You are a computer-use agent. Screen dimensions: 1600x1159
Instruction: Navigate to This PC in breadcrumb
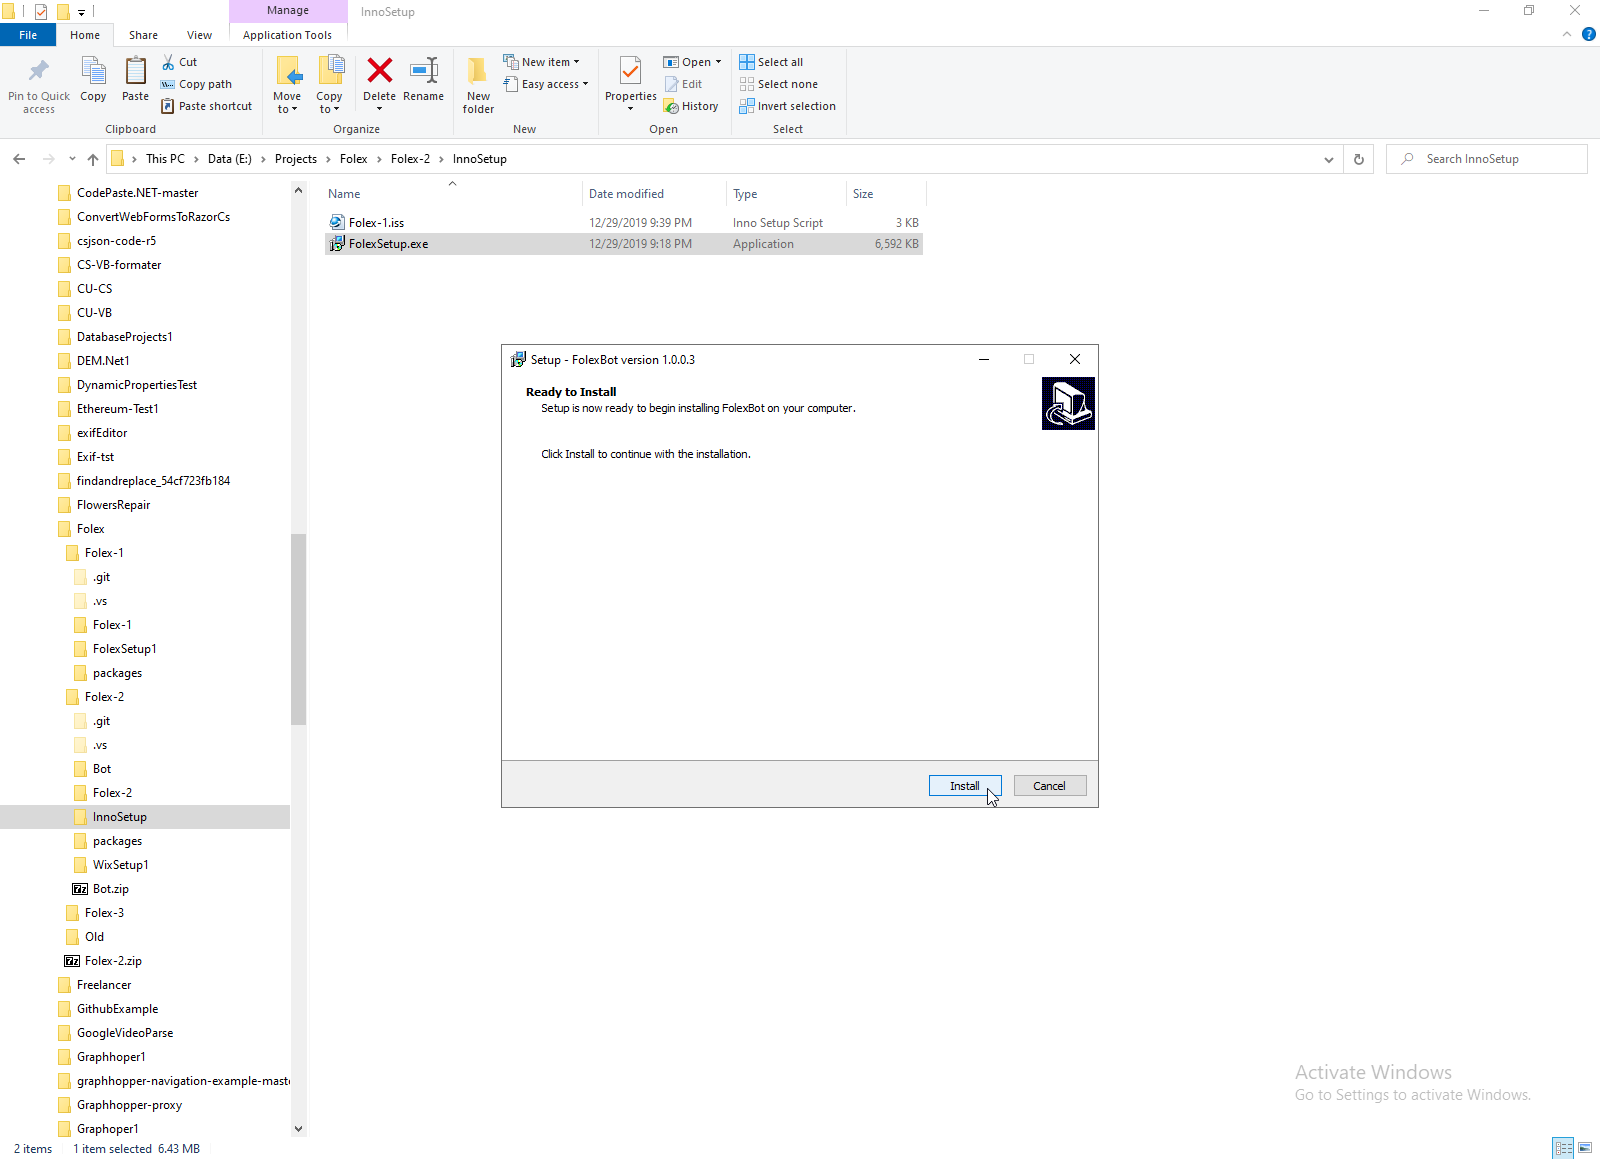coord(165,159)
